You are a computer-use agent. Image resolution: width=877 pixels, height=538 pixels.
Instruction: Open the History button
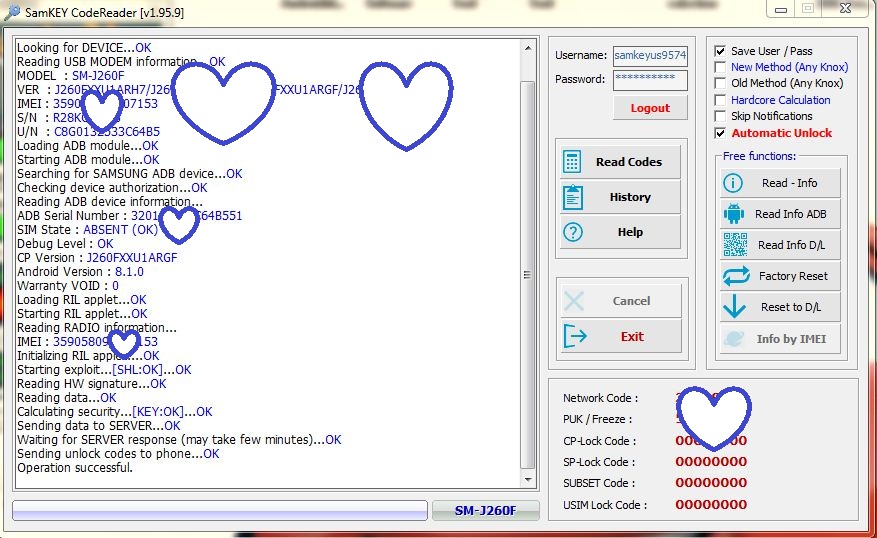[x=620, y=197]
